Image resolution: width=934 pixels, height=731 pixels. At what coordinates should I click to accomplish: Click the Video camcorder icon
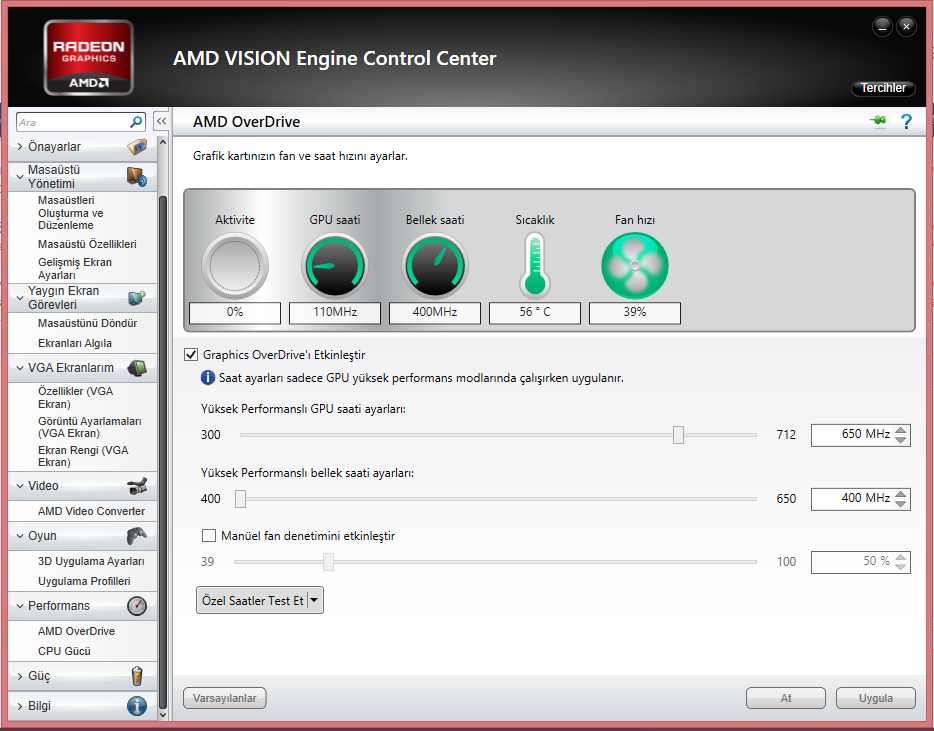tap(137, 486)
